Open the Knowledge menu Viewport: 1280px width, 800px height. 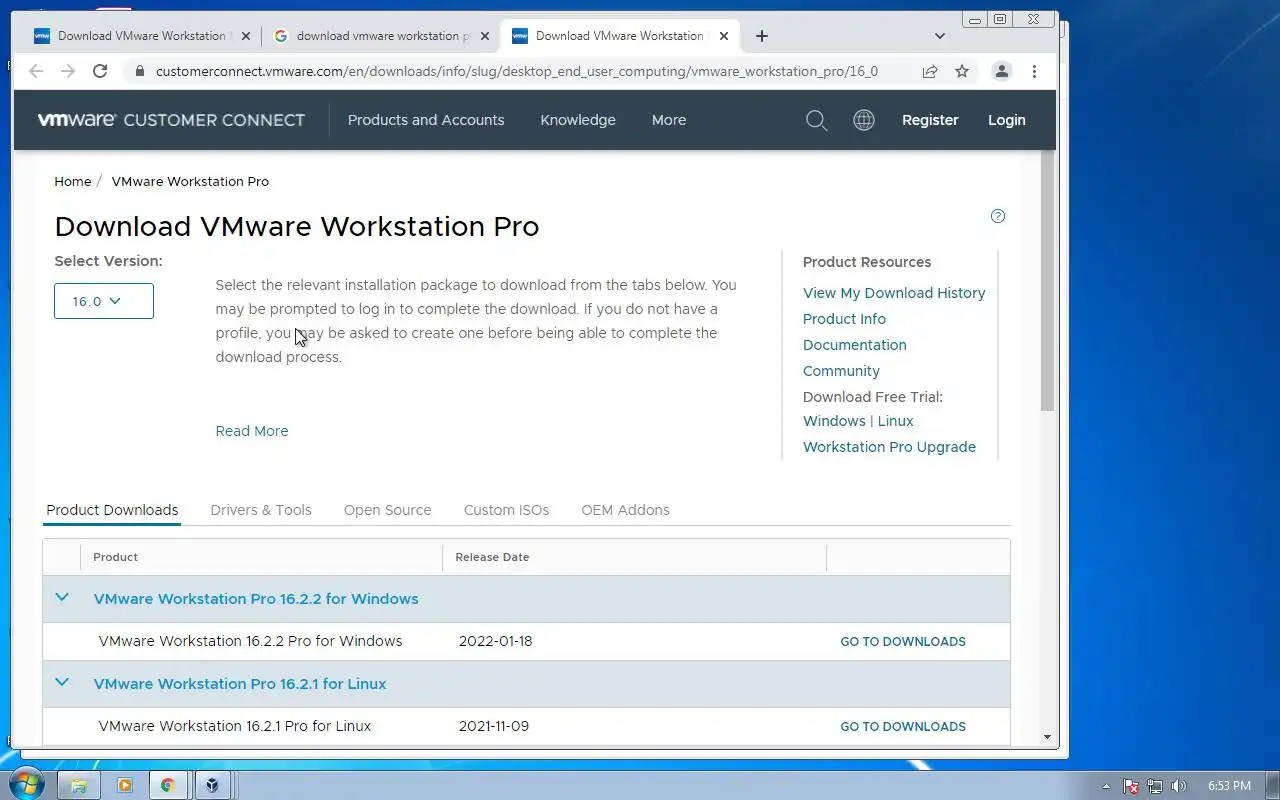(578, 120)
